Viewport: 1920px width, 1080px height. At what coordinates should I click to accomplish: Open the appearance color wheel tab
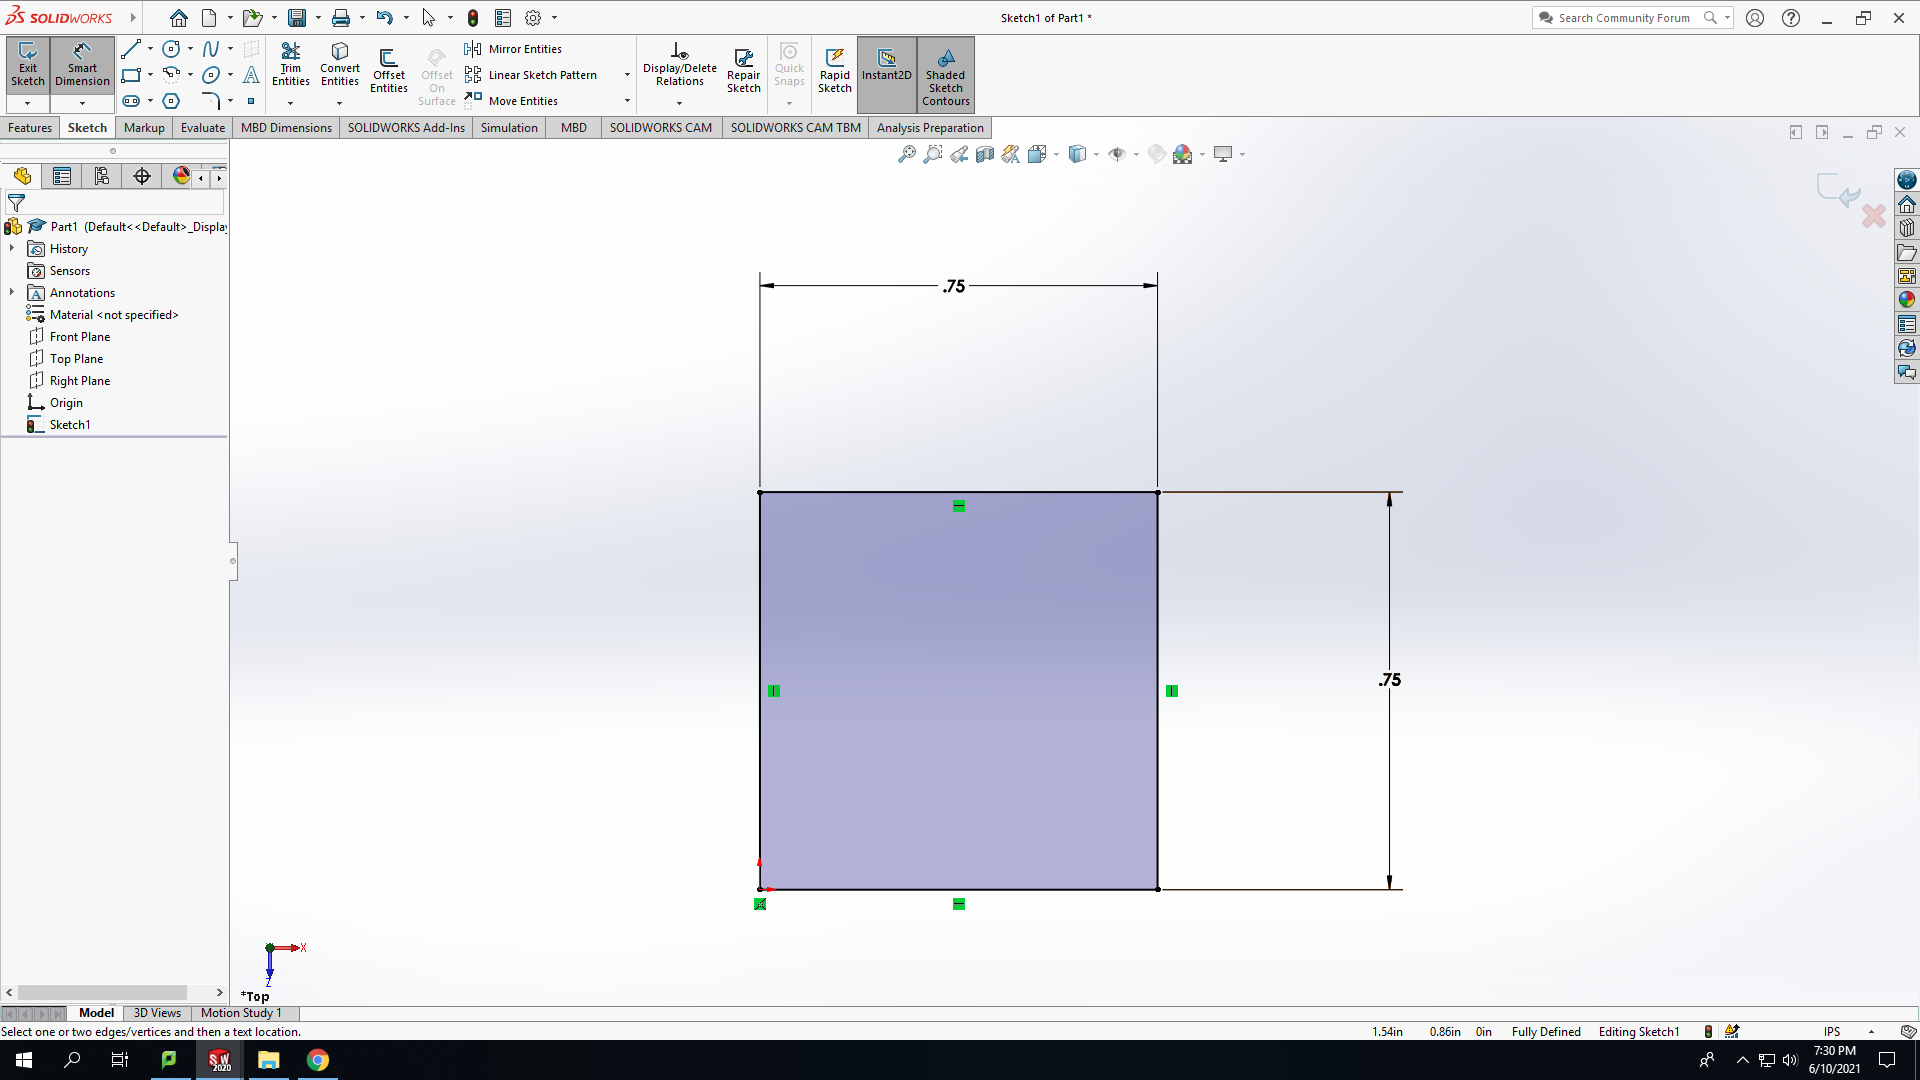coord(181,176)
